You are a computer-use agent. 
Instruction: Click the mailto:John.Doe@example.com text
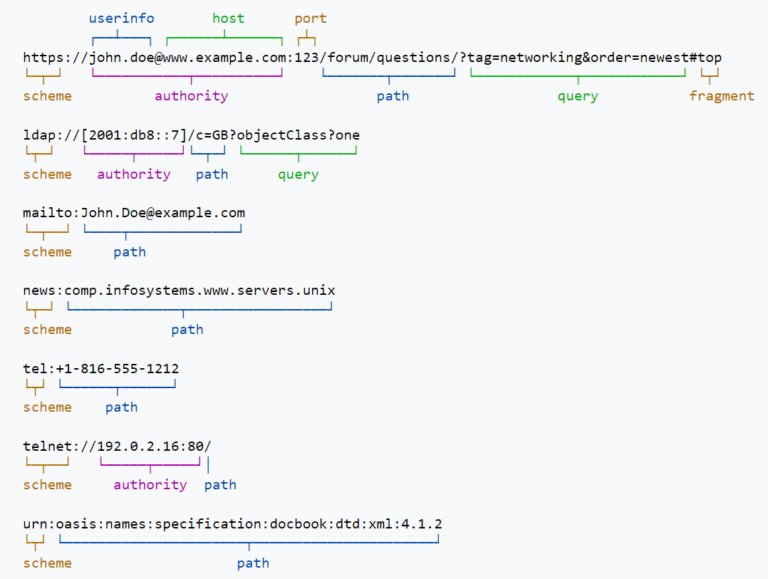(x=134, y=213)
